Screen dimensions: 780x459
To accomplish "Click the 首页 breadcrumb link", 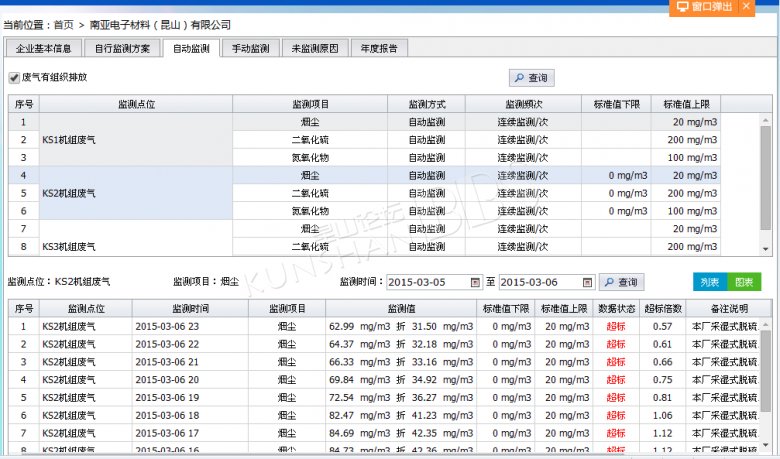I will click(63, 24).
